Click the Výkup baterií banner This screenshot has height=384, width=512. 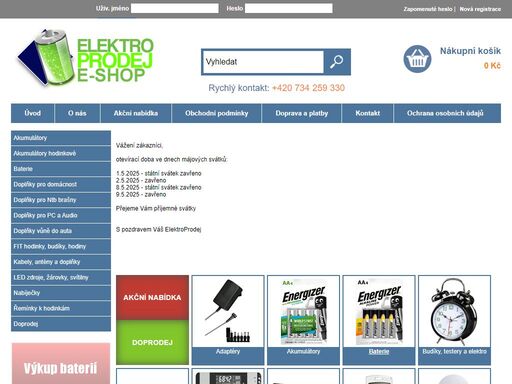click(61, 364)
